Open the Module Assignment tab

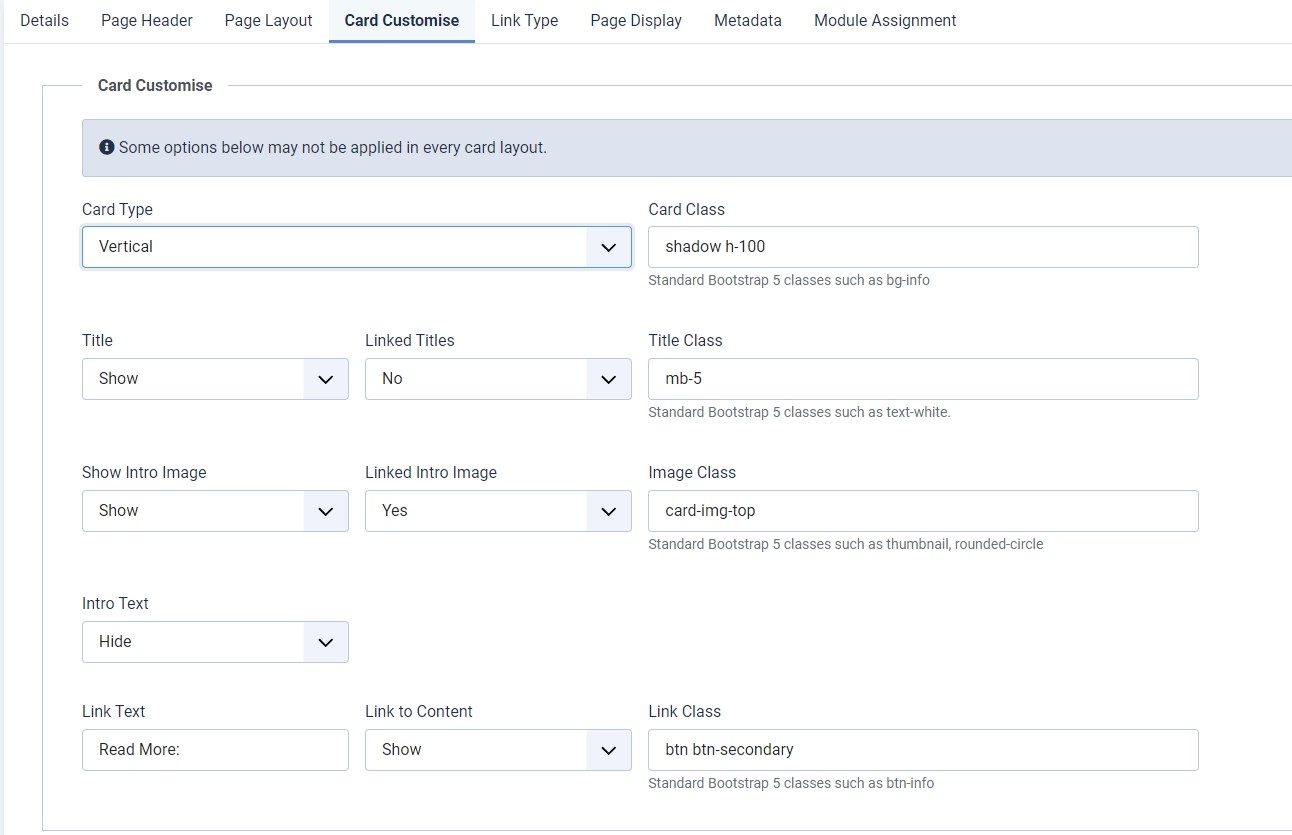885,20
